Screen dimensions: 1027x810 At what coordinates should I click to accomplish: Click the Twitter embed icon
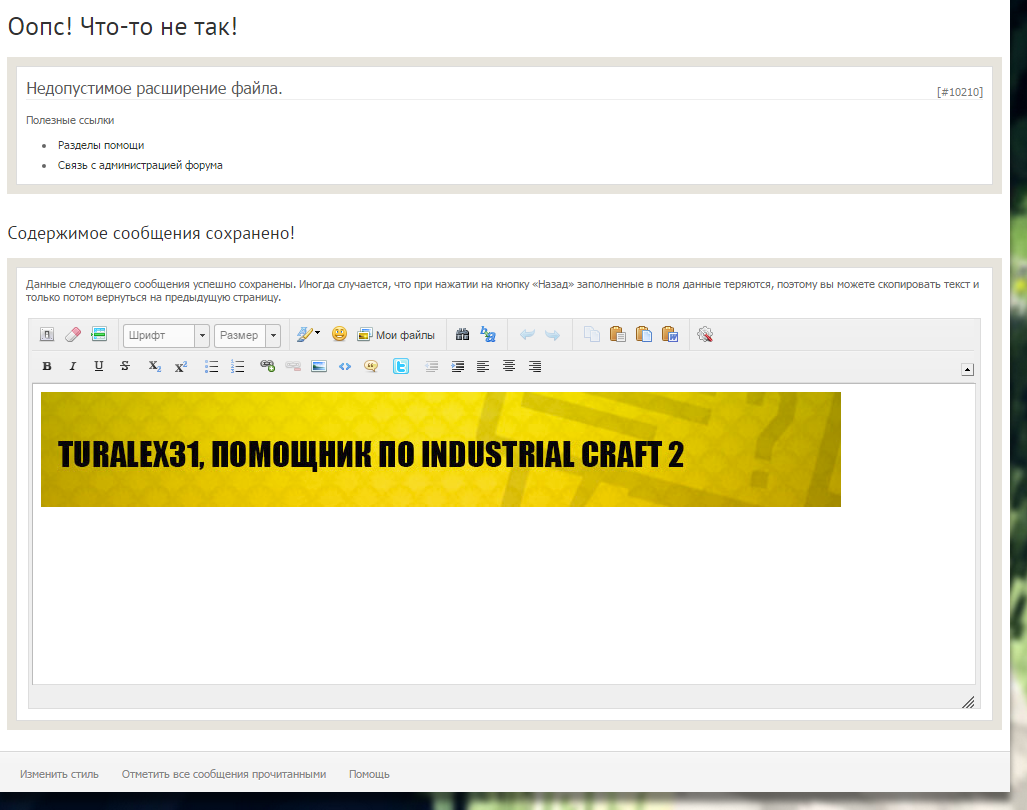point(401,366)
